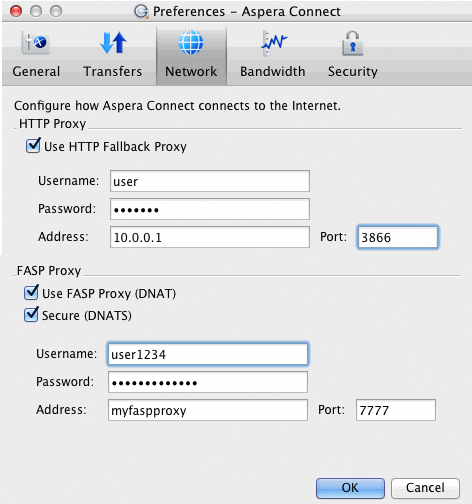Click the Aspera Connect title bar icon
The height and width of the screenshot is (504, 472).
click(x=141, y=11)
